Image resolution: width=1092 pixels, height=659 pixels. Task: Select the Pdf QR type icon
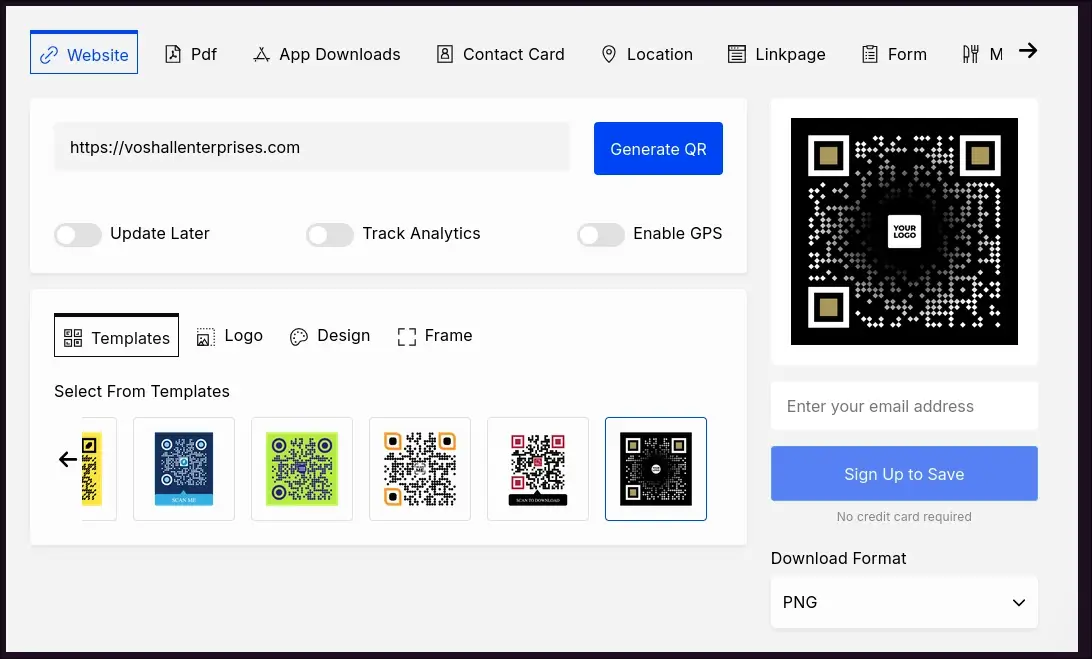tap(173, 54)
